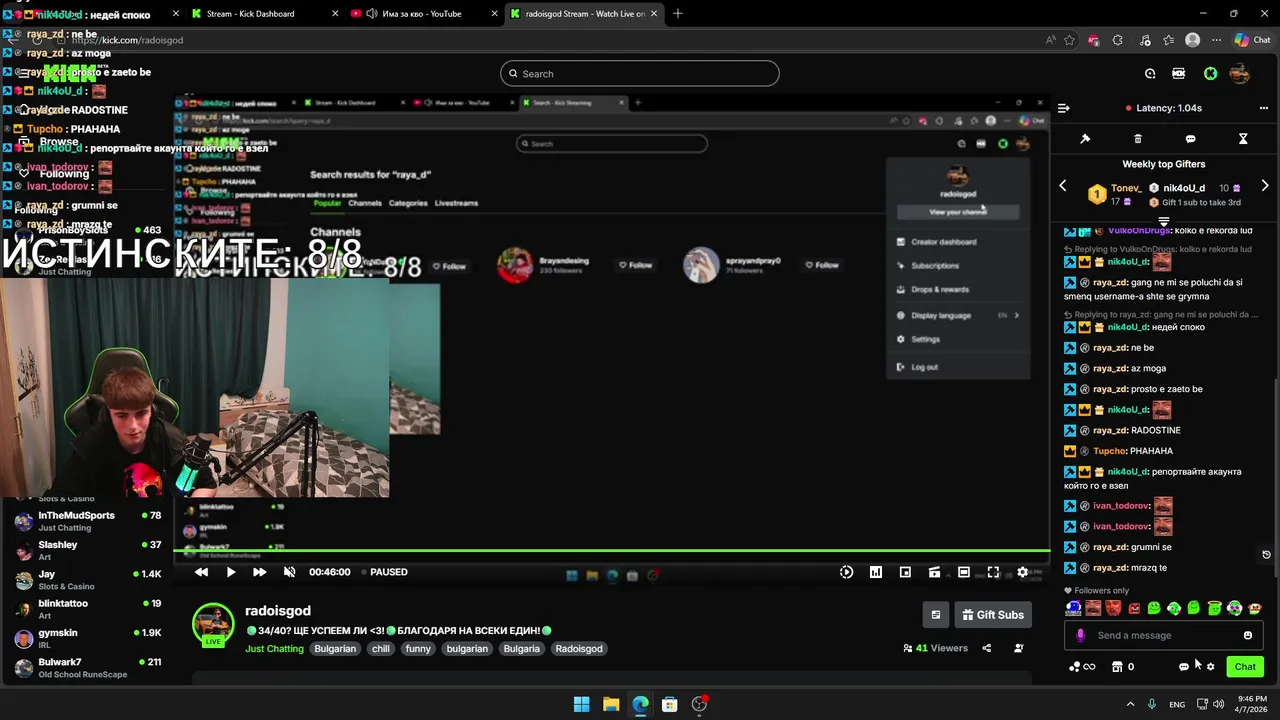Unmute the stream volume
Image resolution: width=1280 pixels, height=720 pixels.
click(x=290, y=572)
